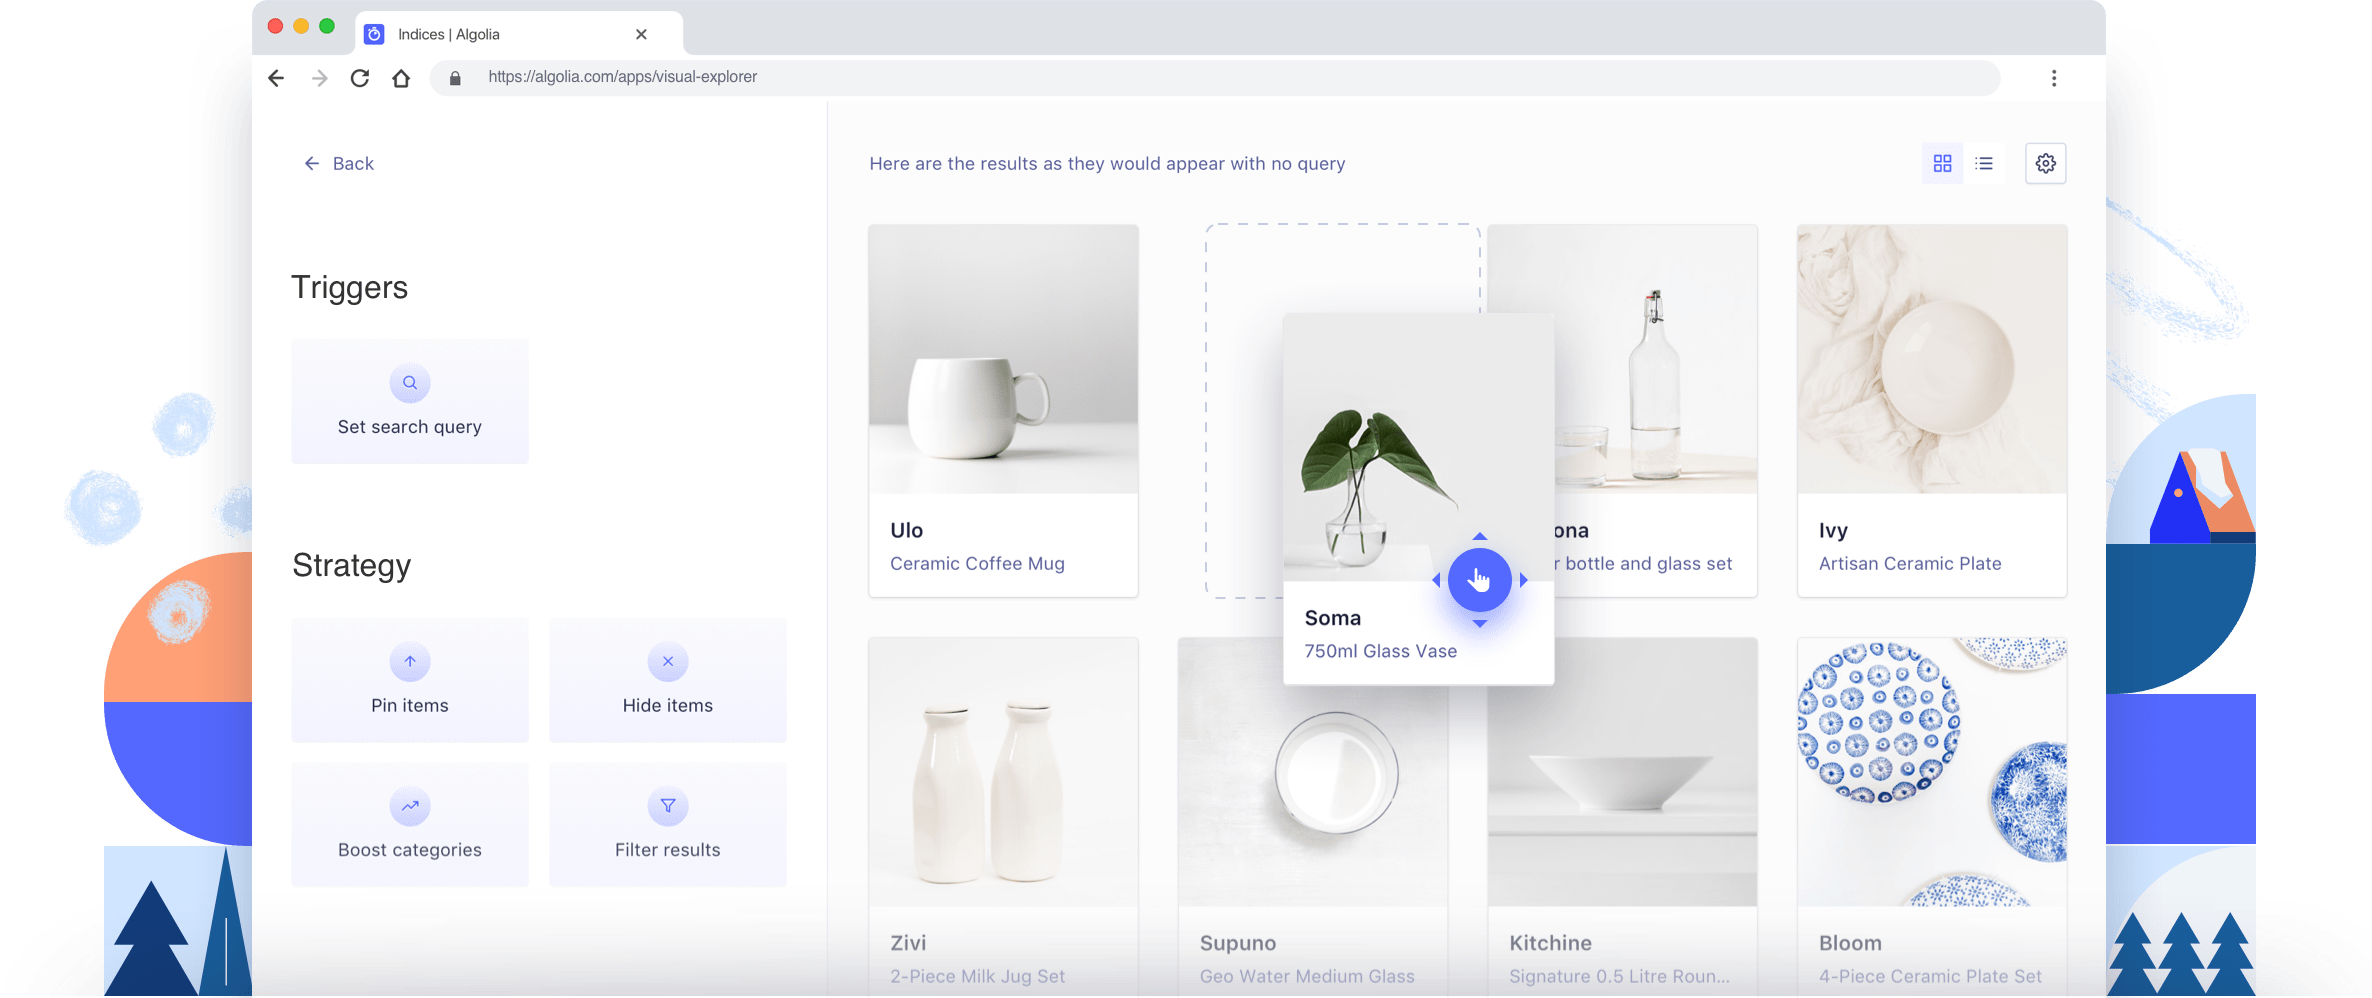Choose the Pin items strategy

(x=410, y=680)
